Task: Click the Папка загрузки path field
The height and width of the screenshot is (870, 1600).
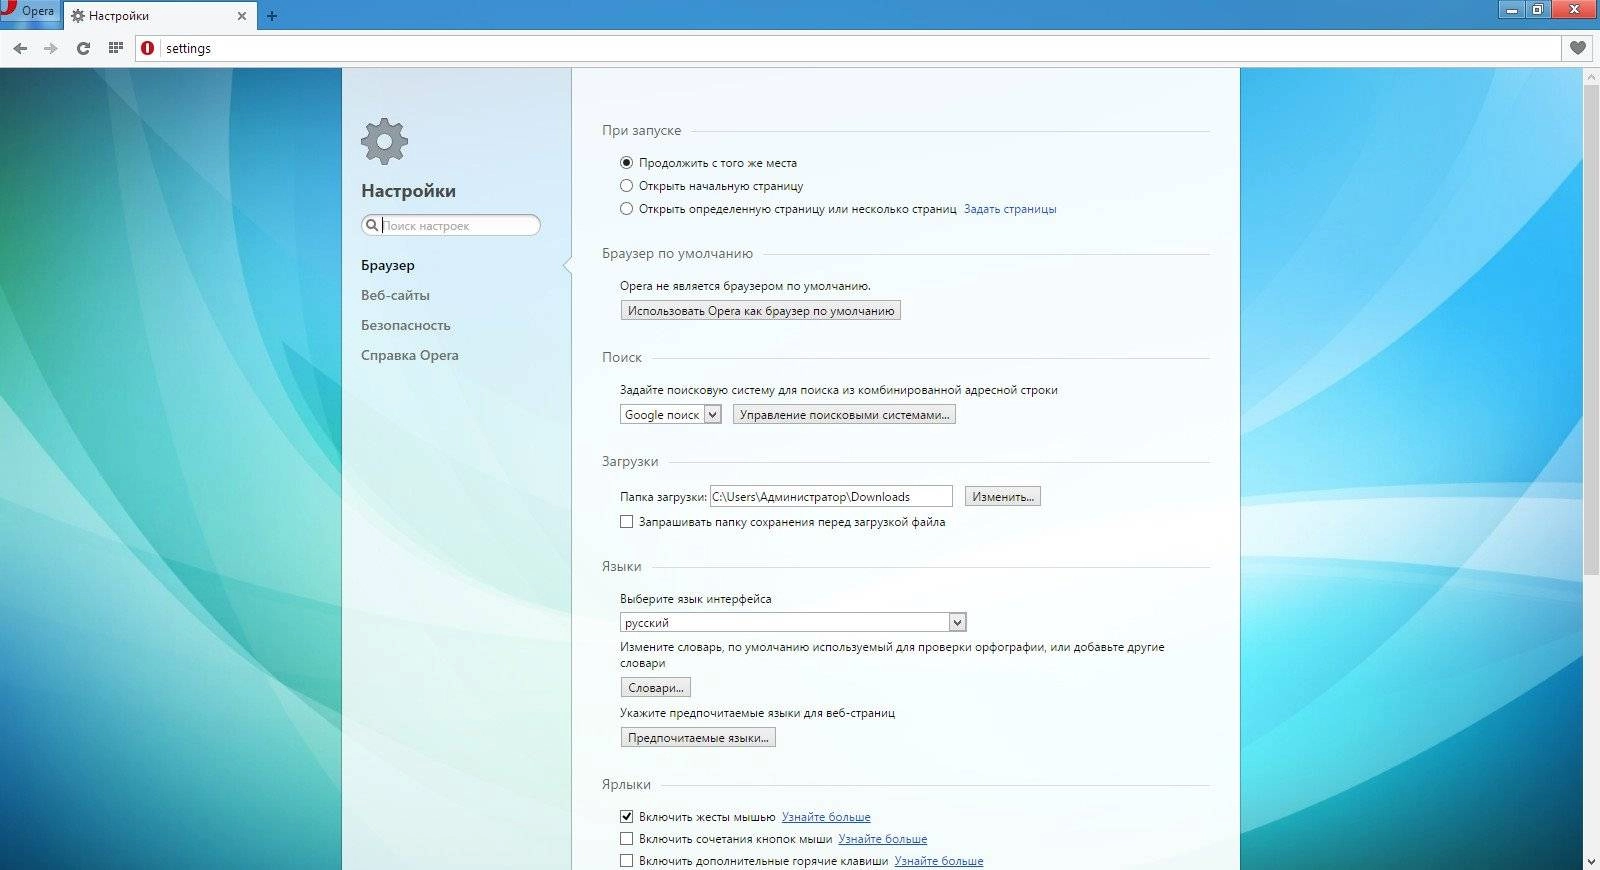Action: tap(831, 496)
